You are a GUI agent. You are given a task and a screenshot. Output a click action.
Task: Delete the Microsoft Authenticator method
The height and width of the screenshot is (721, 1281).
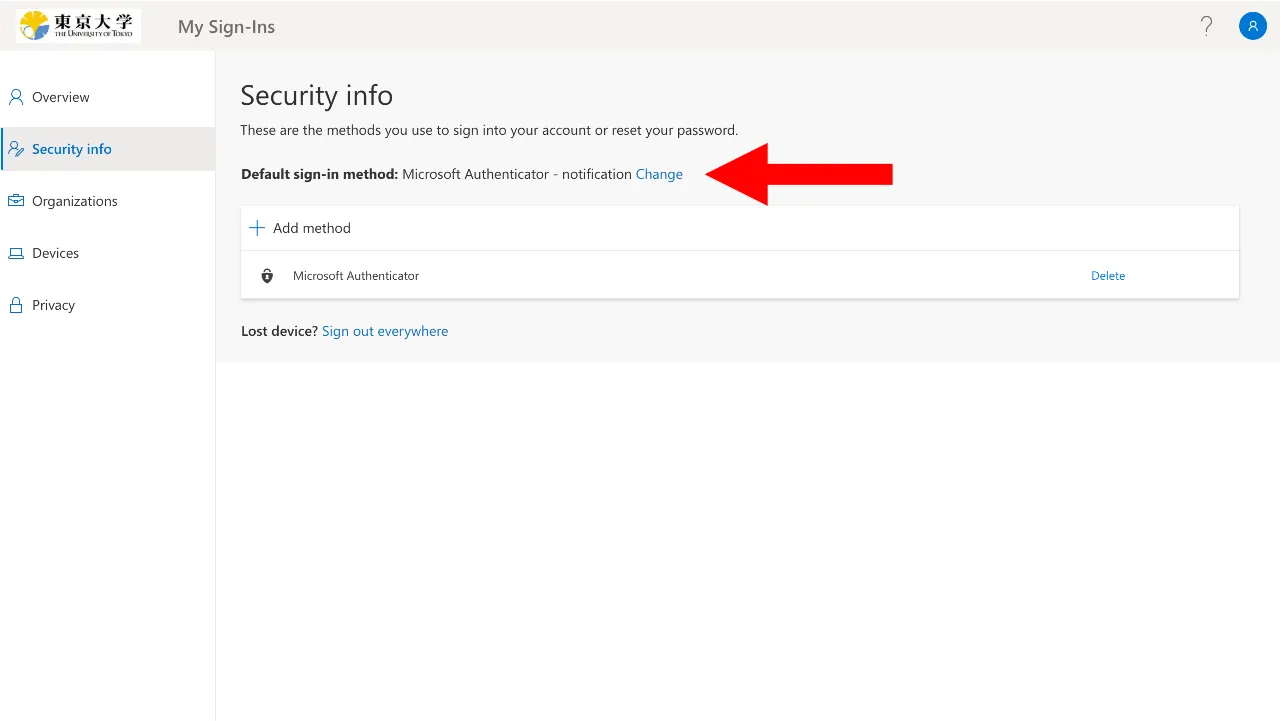pos(1108,276)
